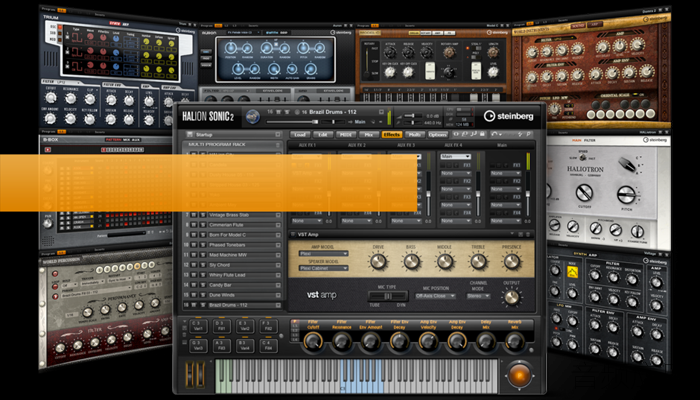The height and width of the screenshot is (400, 700).
Task: Solo the Phased Tonebars slot
Action: coord(202,245)
